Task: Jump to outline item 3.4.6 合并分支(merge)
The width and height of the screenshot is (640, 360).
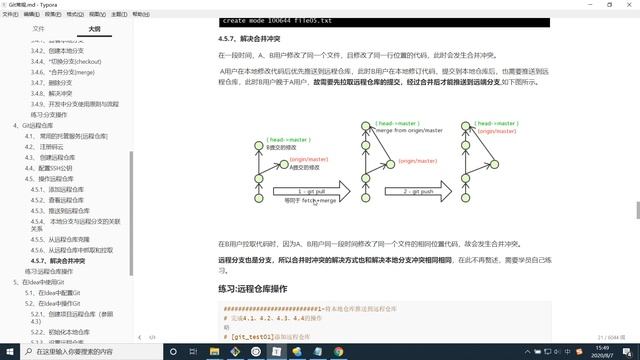Action: pyautogui.click(x=62, y=72)
